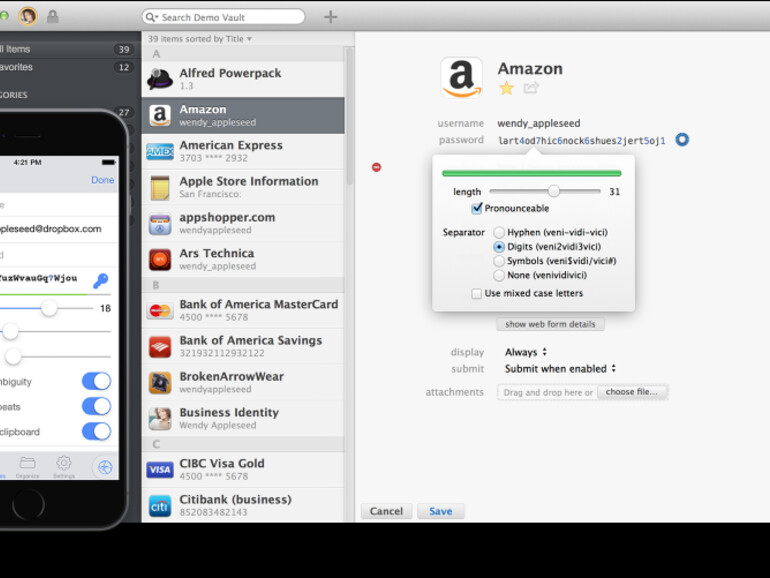770x578 pixels.
Task: Click the Apple Store Information note icon
Action: pos(160,188)
